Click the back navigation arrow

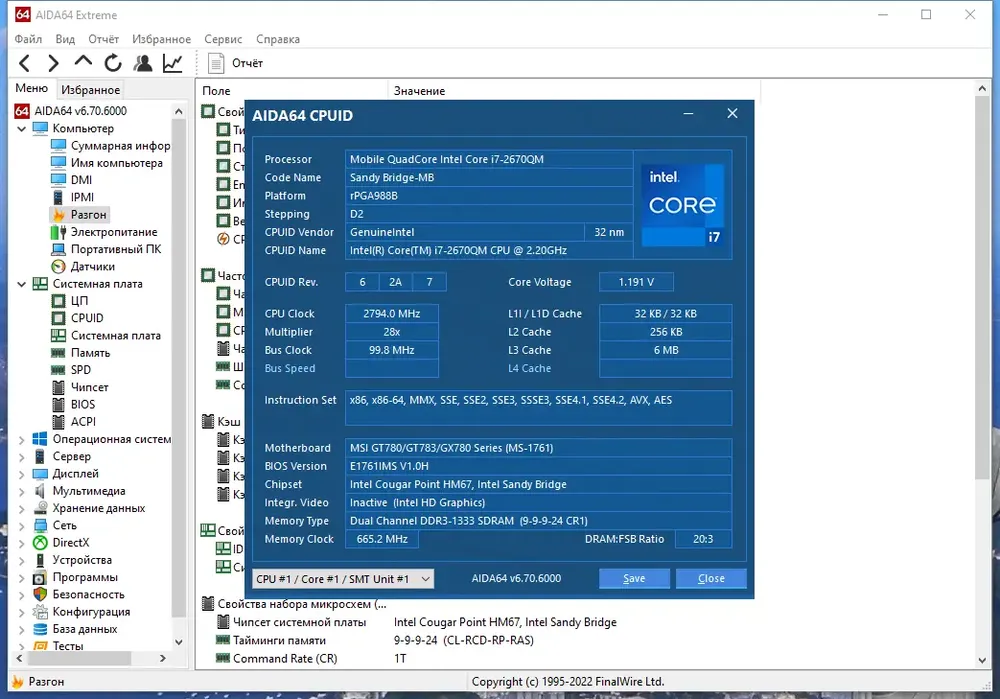point(25,63)
